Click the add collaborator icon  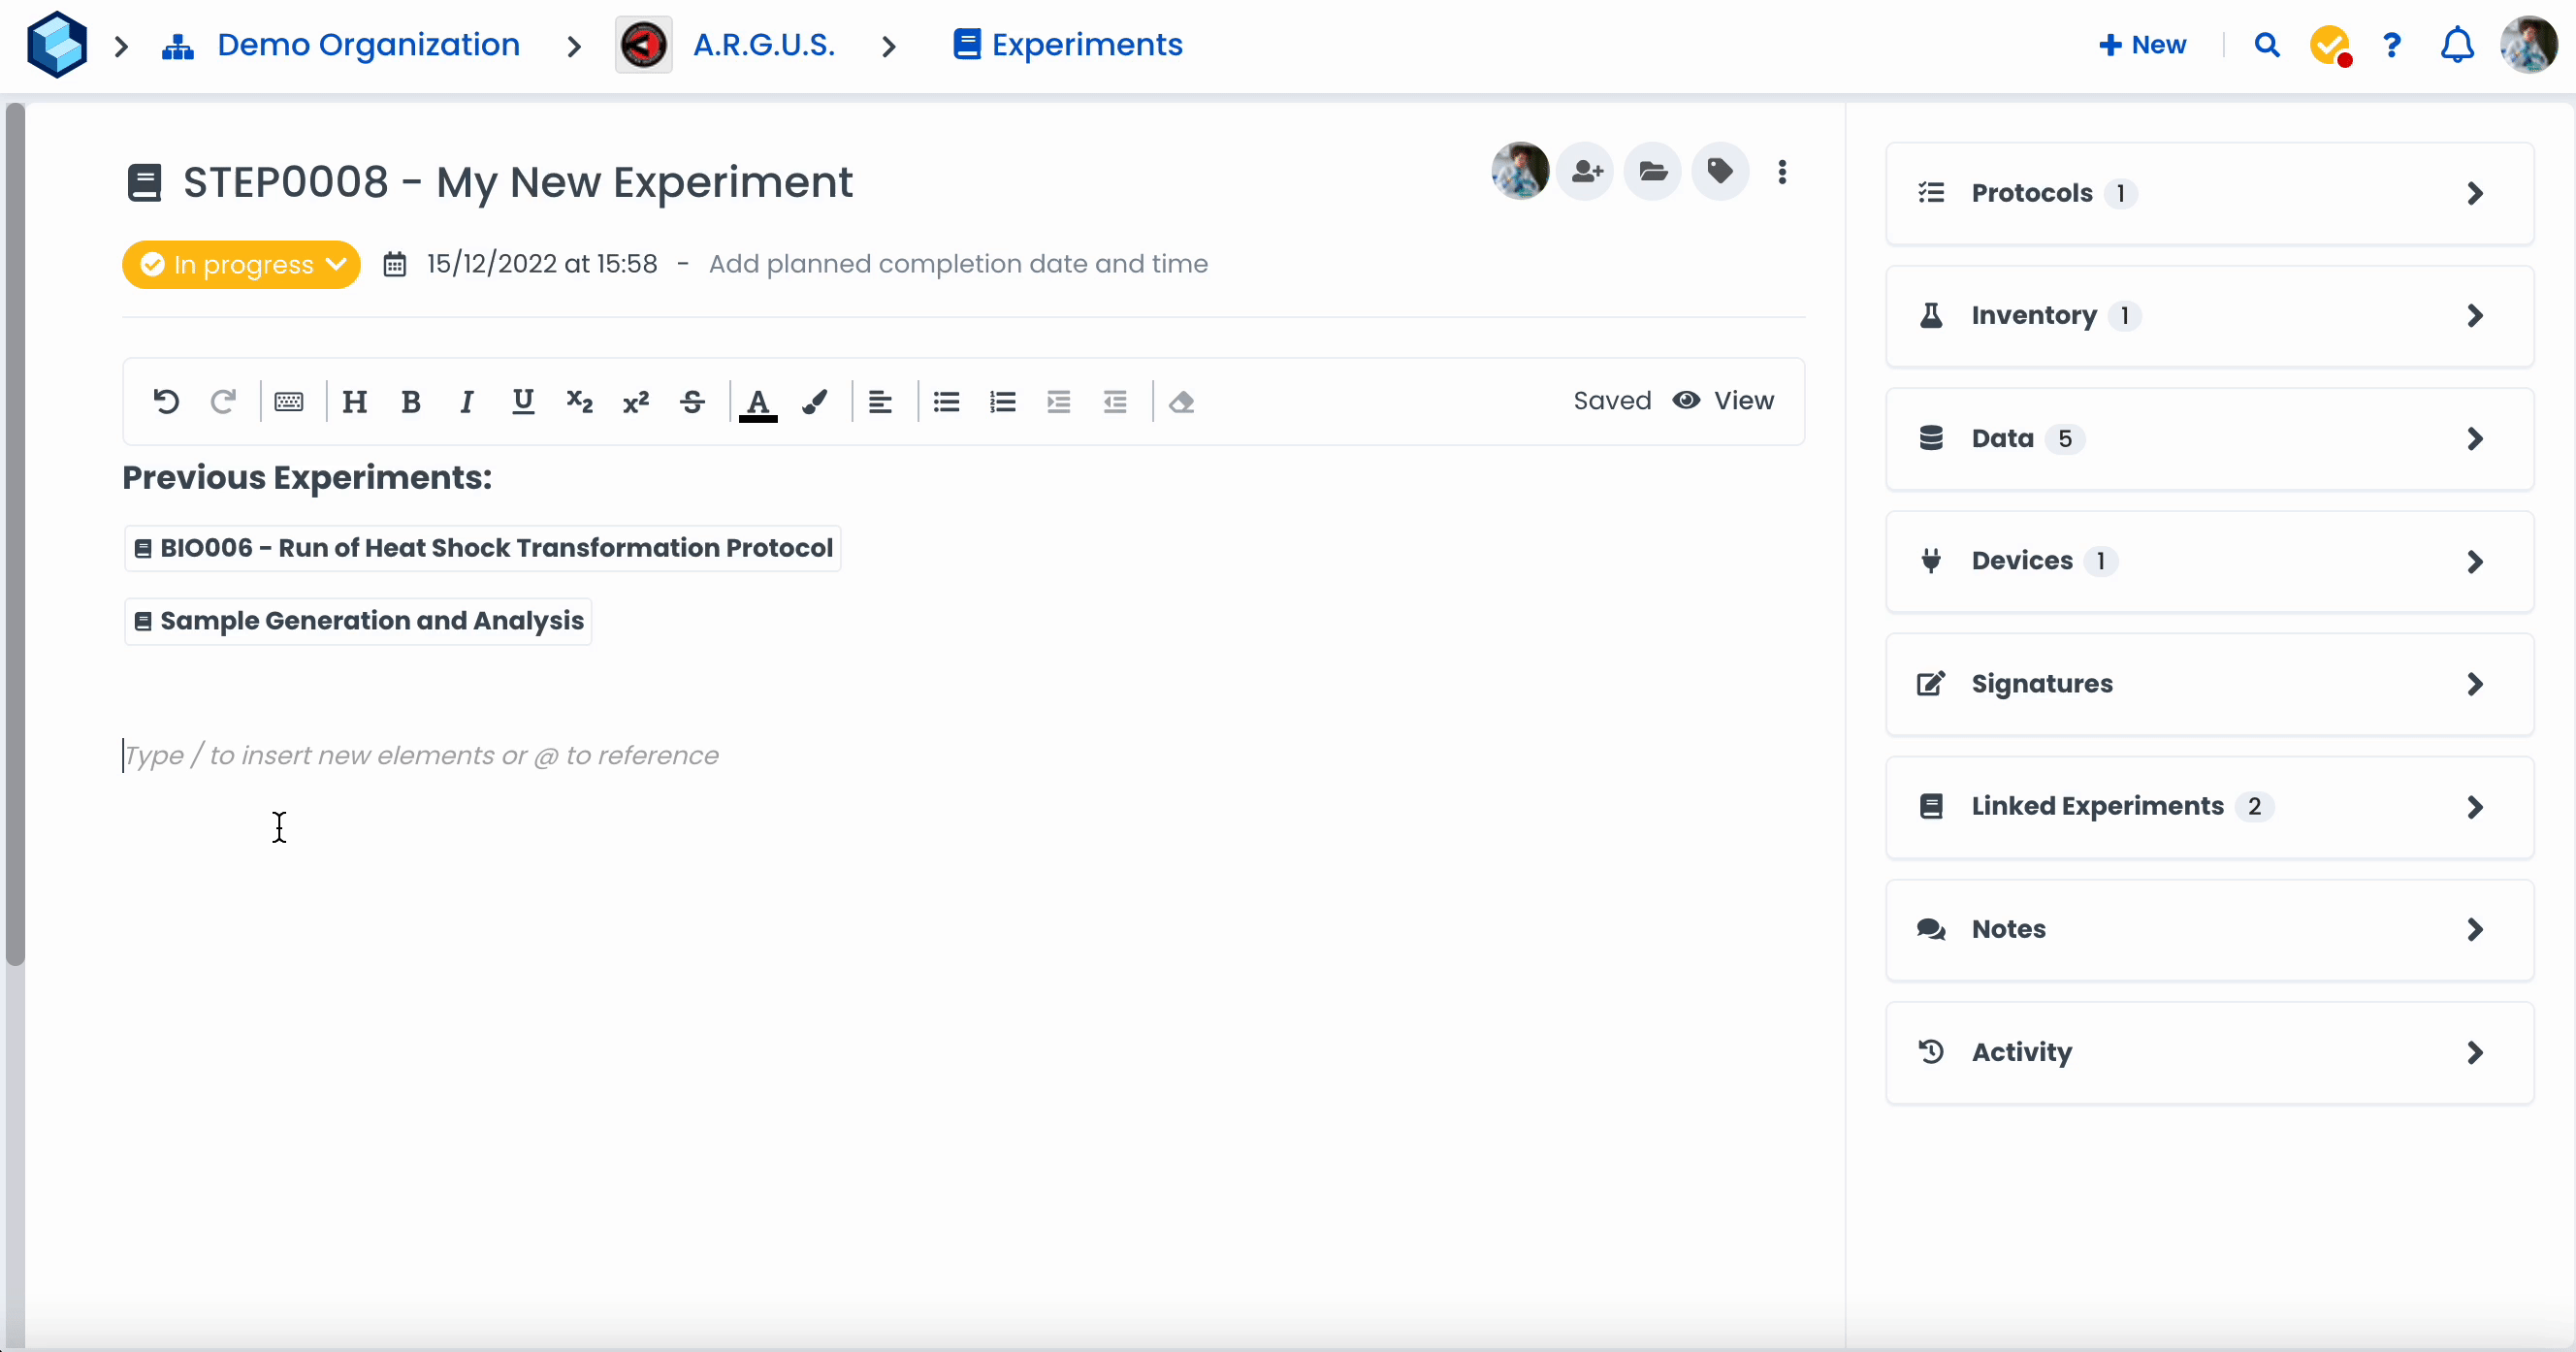(x=1586, y=172)
